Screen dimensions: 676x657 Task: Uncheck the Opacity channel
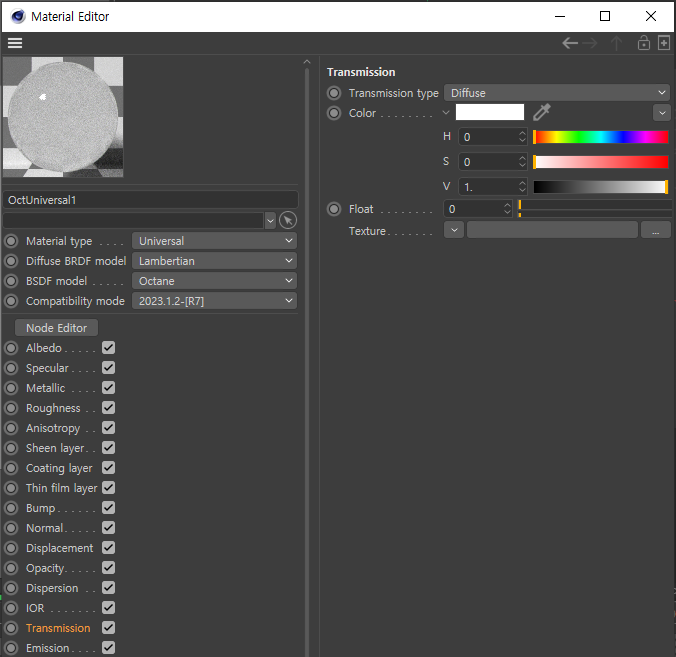point(109,568)
